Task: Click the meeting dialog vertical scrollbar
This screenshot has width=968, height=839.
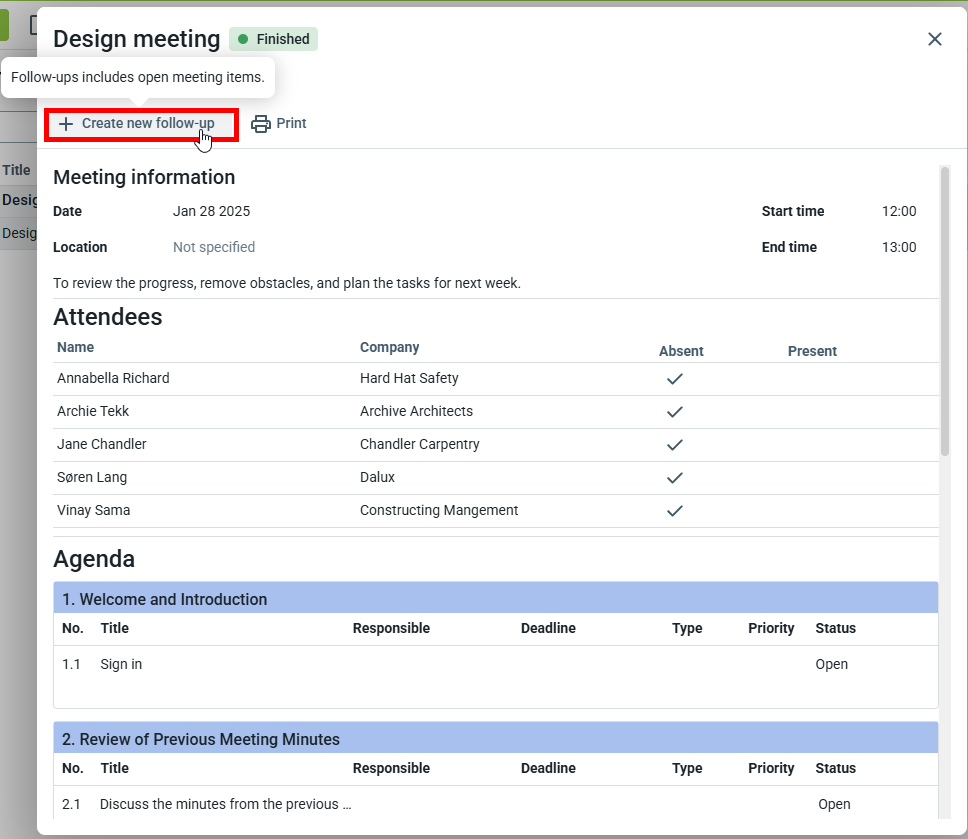Action: [x=945, y=310]
